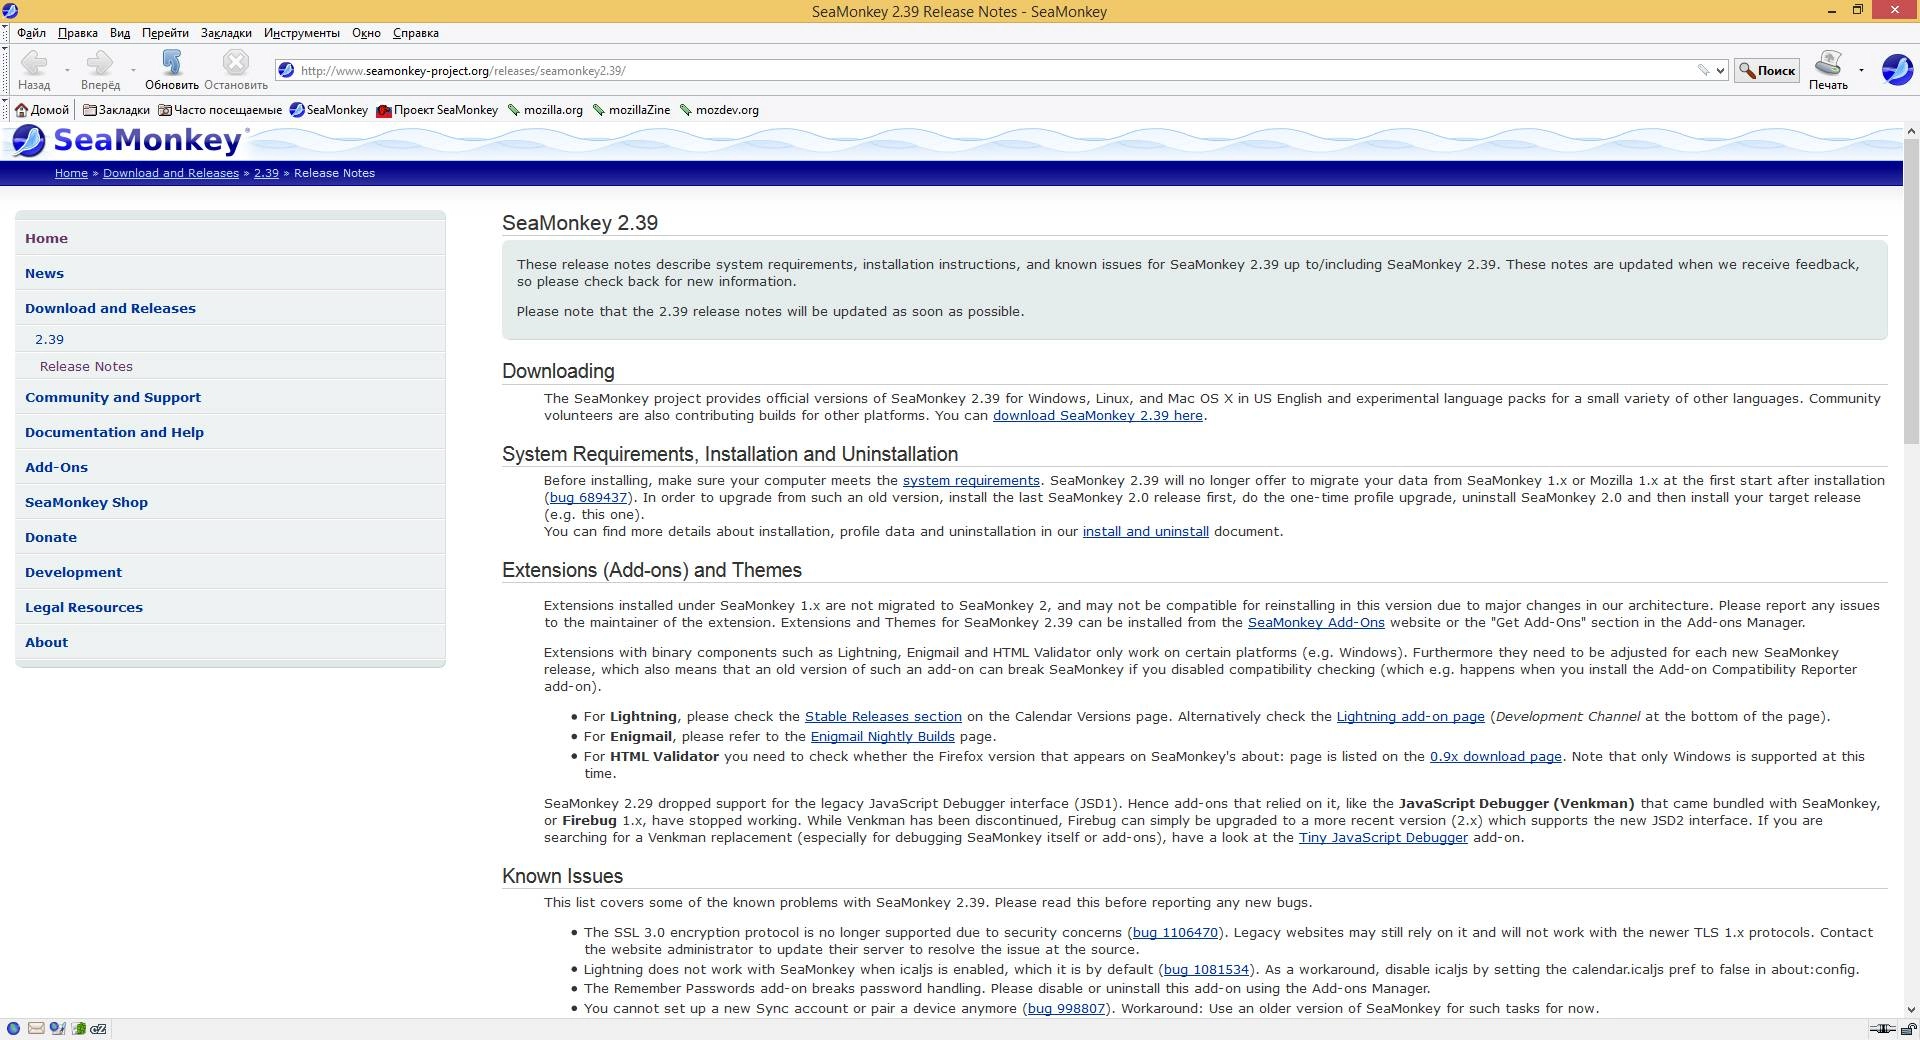Click the feed tag icon in address bar
Screen dimensions: 1920x1040
1703,70
